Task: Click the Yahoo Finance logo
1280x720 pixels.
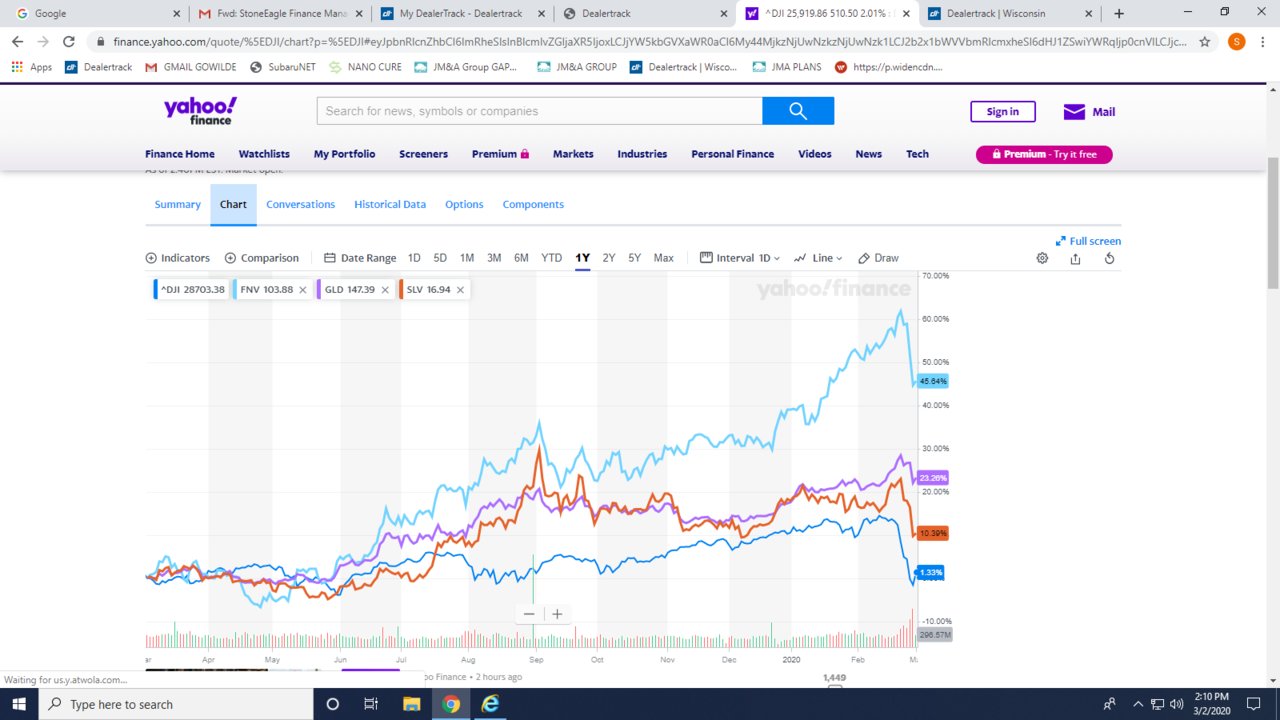Action: coord(200,111)
